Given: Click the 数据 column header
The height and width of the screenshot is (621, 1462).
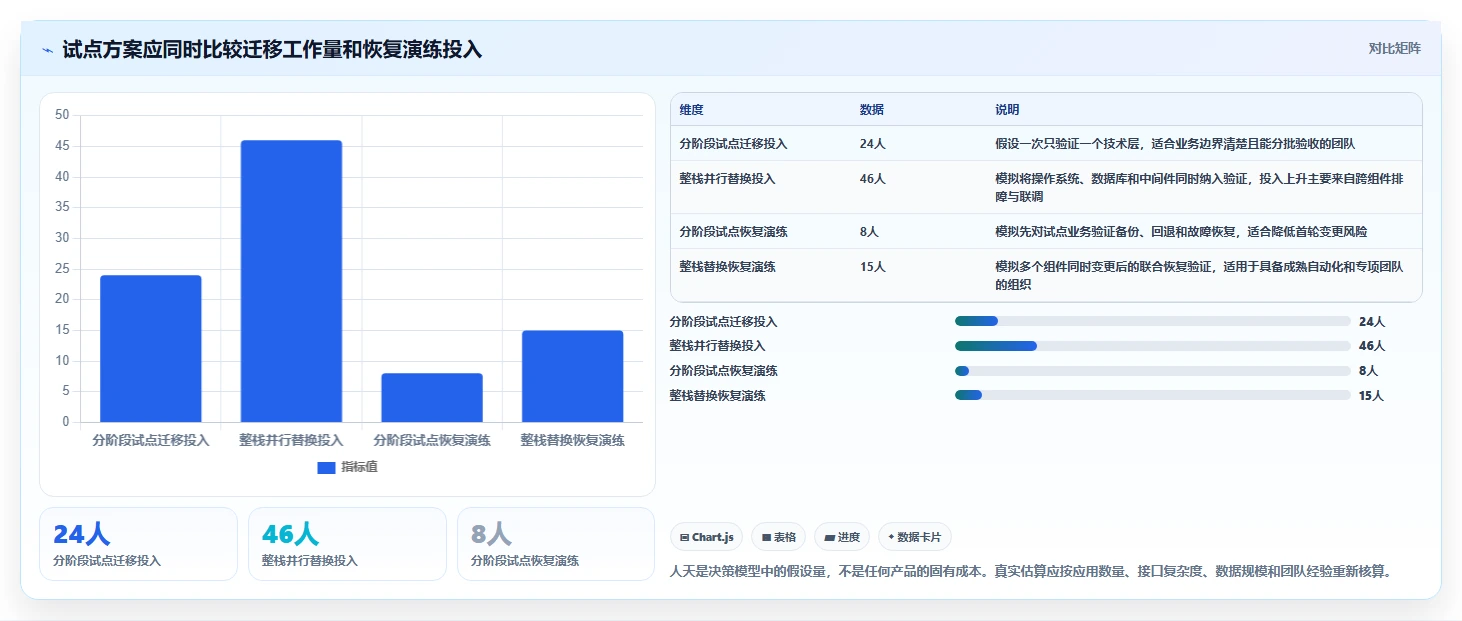Looking at the screenshot, I should pyautogui.click(x=871, y=110).
